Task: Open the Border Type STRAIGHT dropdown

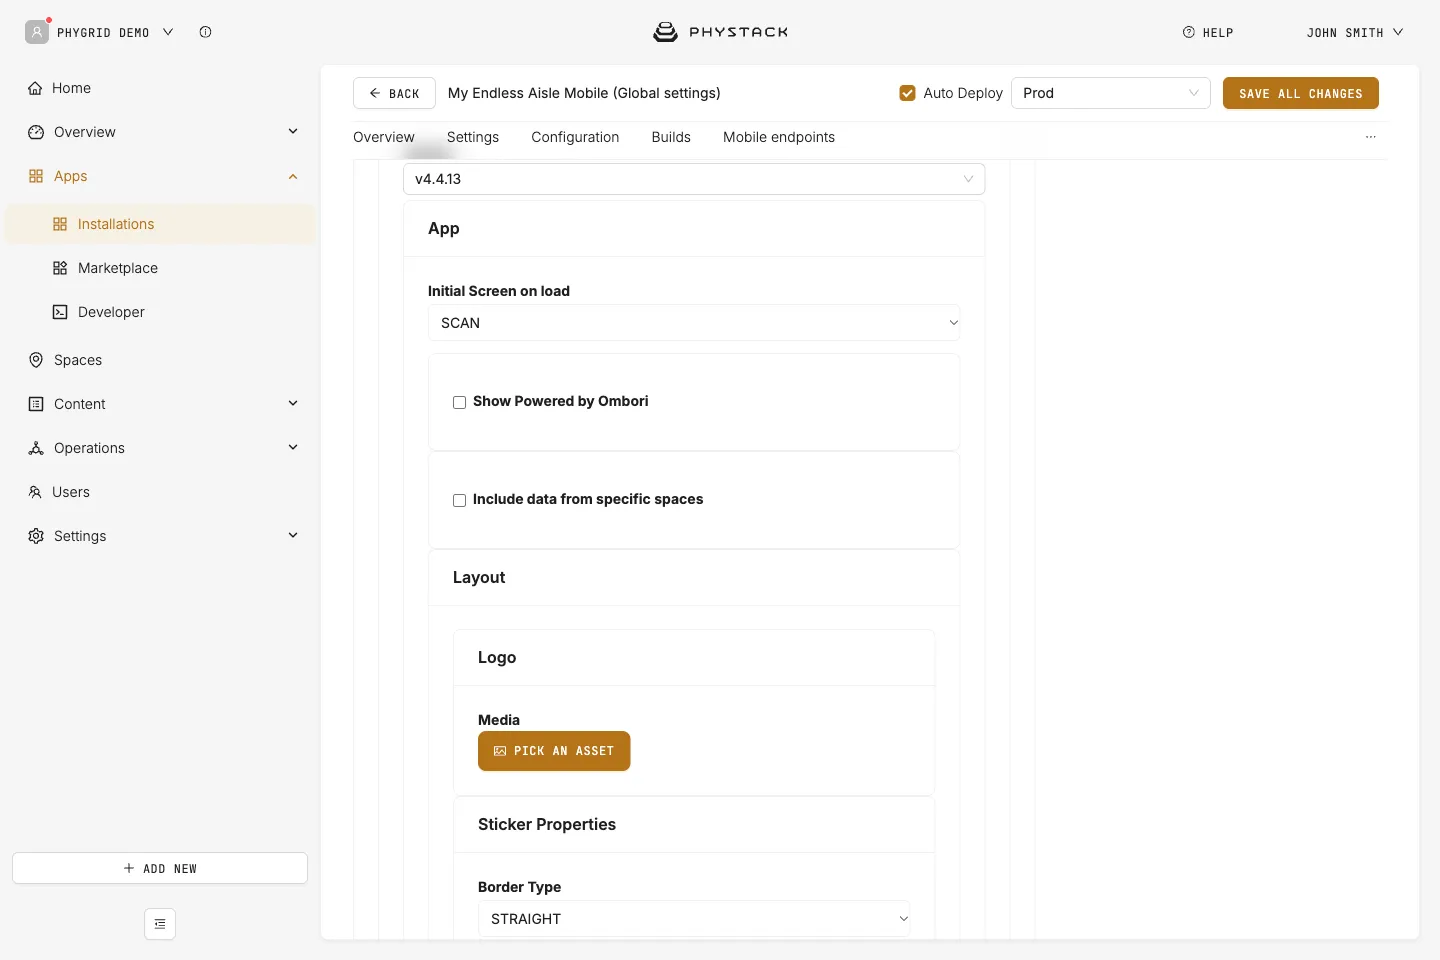Action: [694, 919]
